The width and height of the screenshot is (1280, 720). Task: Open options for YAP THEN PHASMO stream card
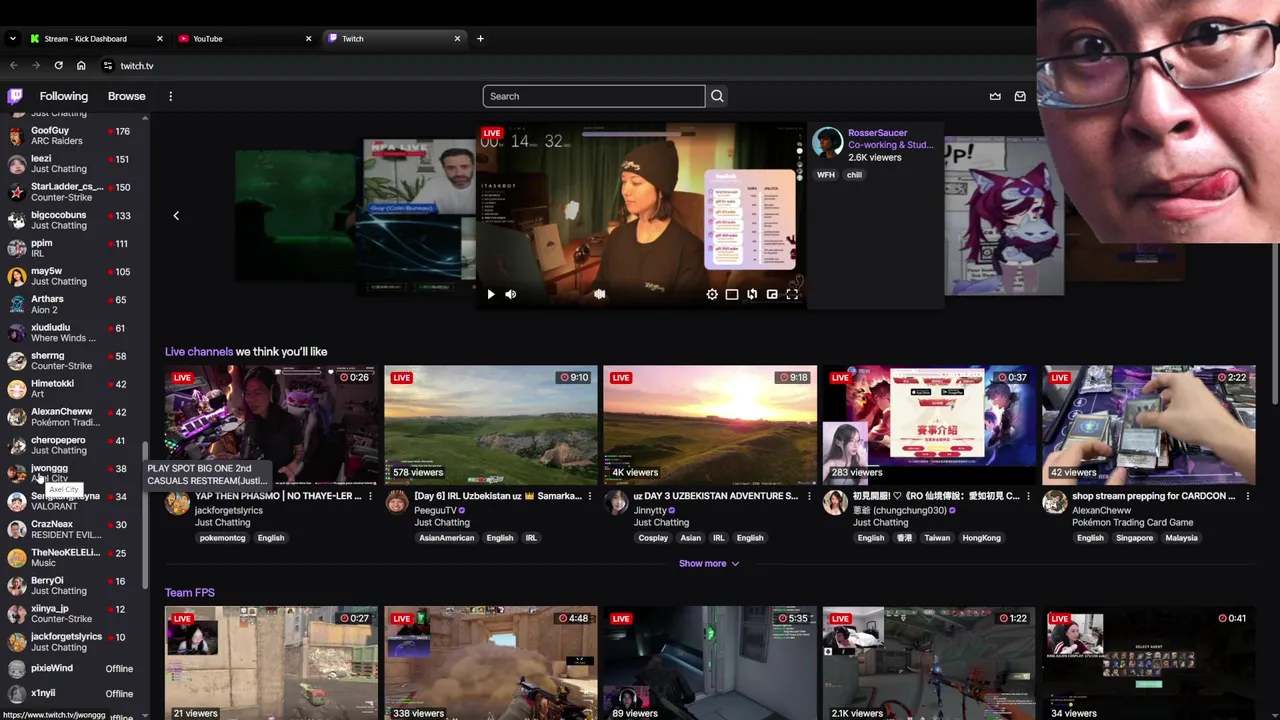click(x=370, y=496)
